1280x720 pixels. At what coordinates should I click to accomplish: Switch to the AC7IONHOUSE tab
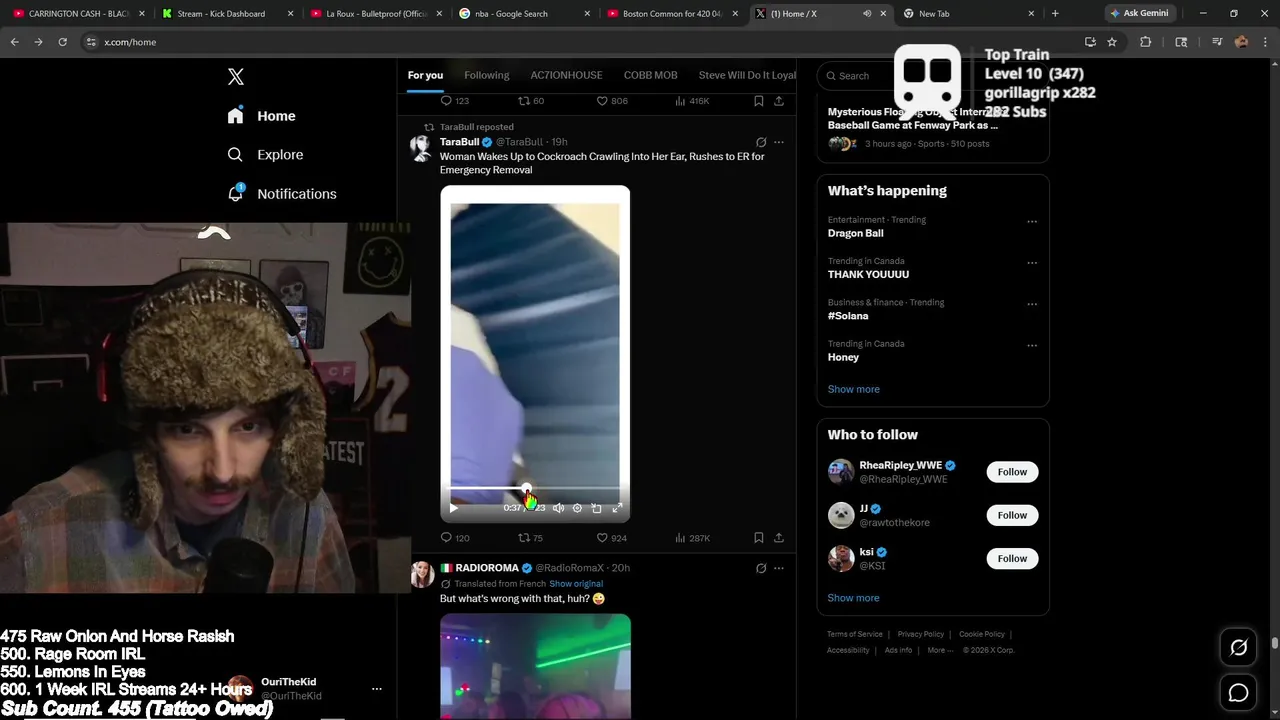(566, 75)
